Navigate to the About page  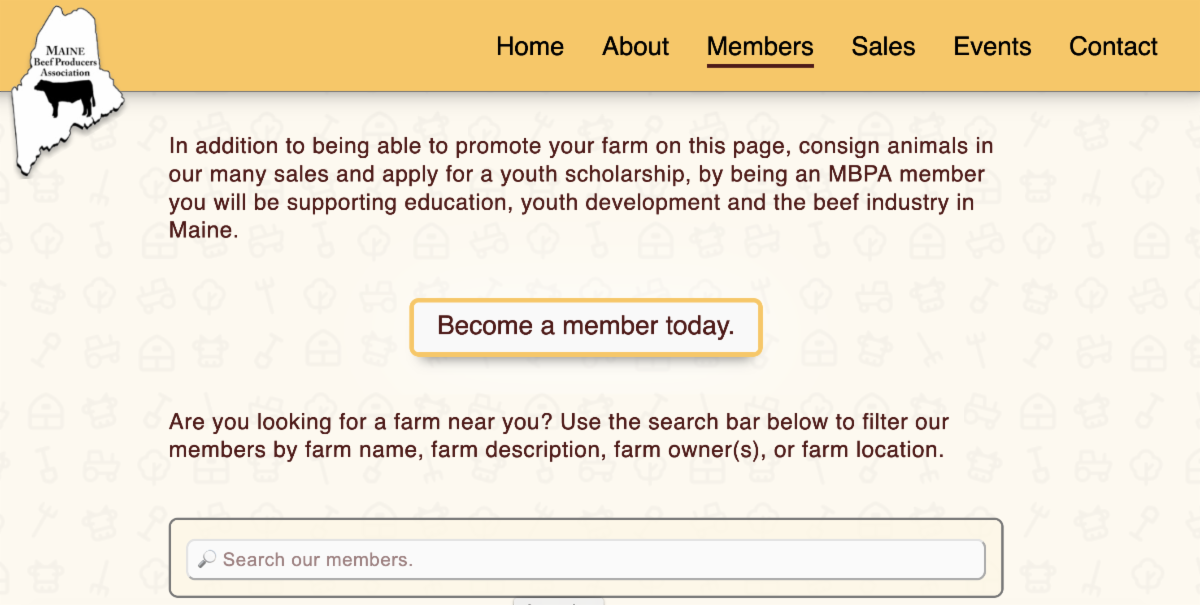pos(635,47)
